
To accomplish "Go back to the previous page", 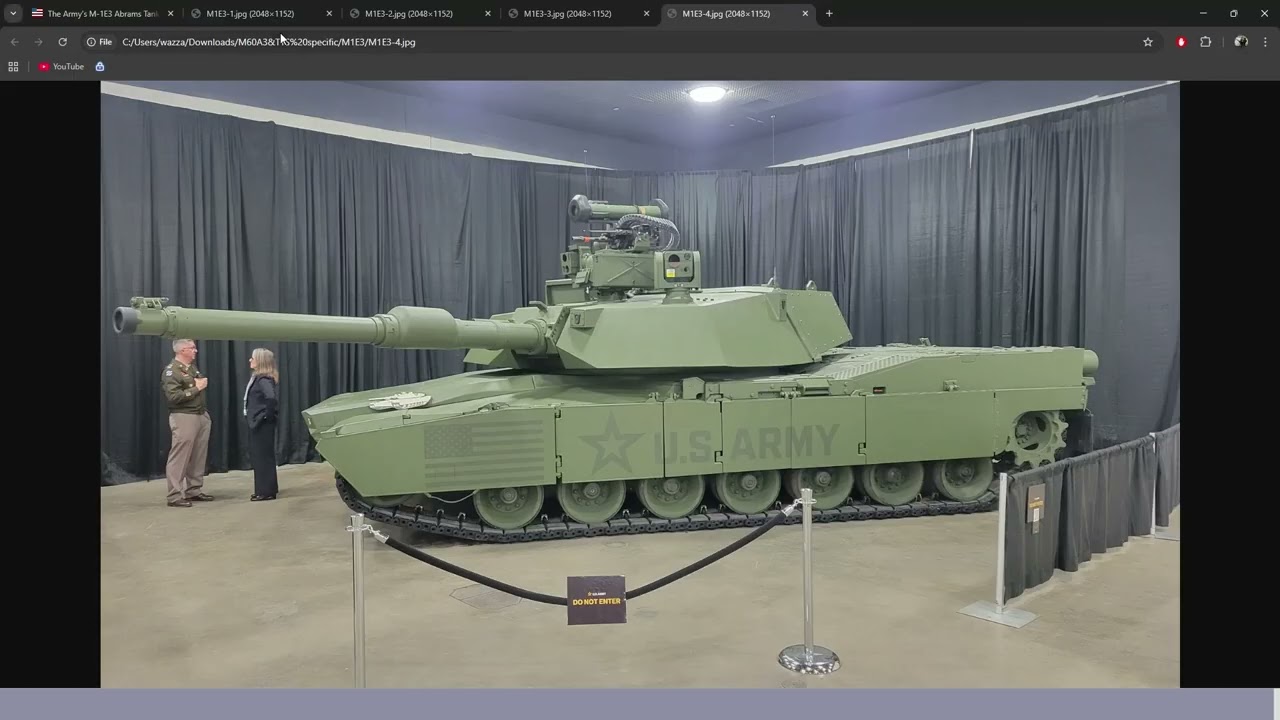I will coord(14,42).
